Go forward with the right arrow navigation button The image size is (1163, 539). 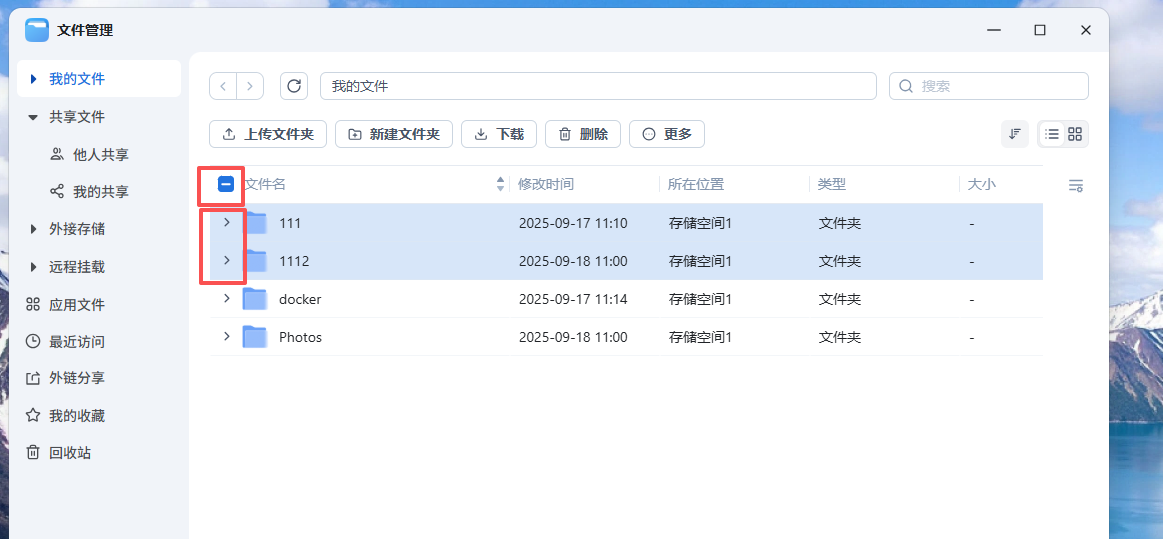click(250, 86)
